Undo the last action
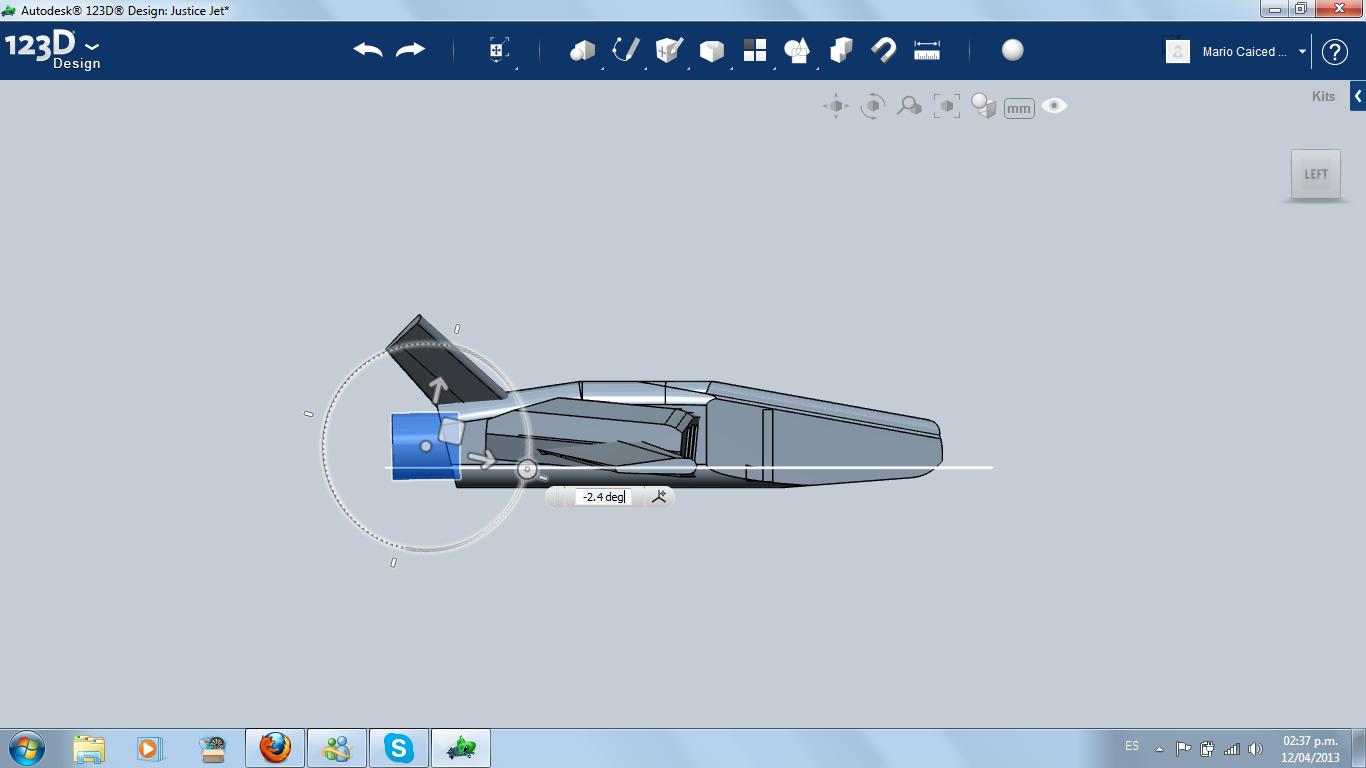This screenshot has width=1366, height=768. point(368,50)
